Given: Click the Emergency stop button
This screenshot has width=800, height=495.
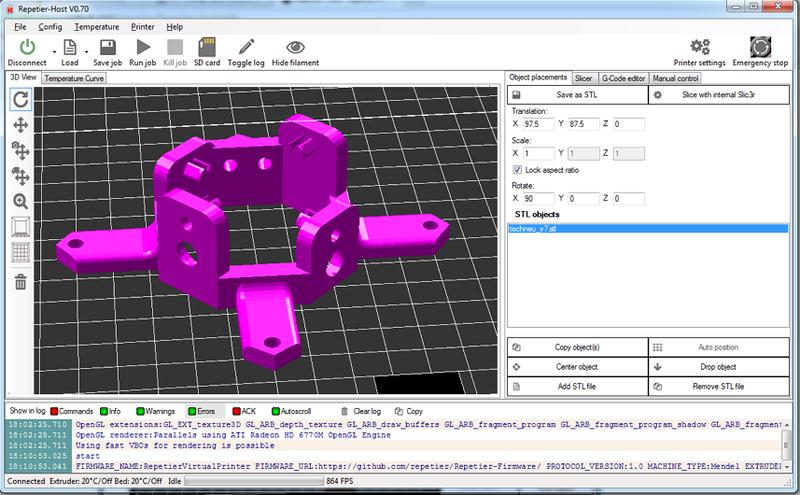Looking at the screenshot, I should (x=767, y=46).
